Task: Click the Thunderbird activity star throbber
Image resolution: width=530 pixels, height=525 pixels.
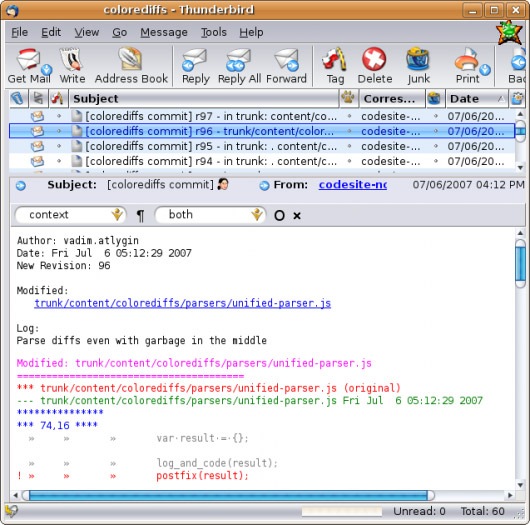Action: tap(509, 32)
